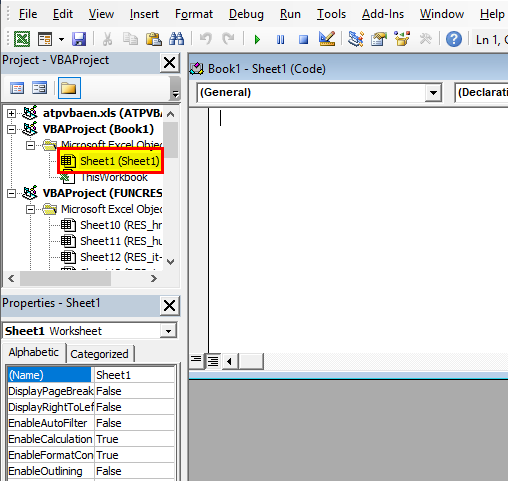
Task: Open the Format menu
Action: (194, 14)
